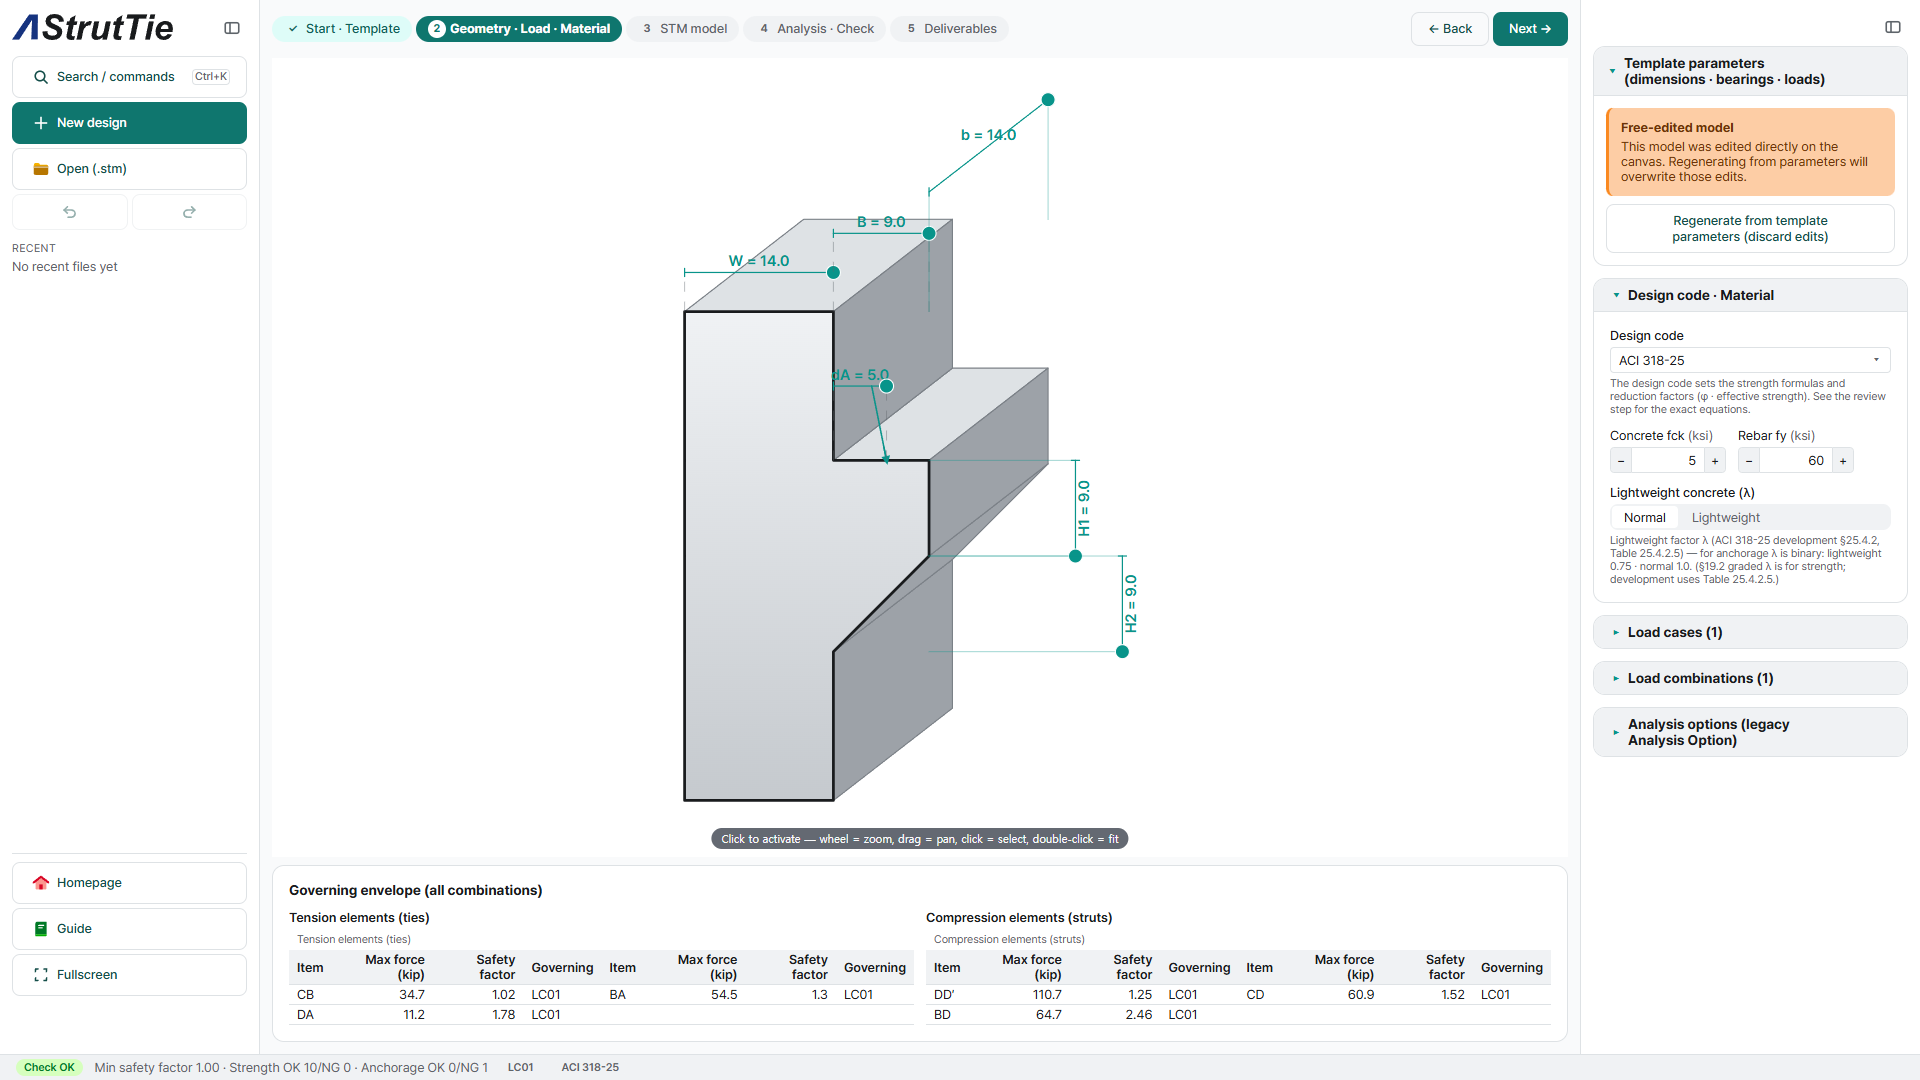
Task: Select Lightweight concrete option
Action: click(1725, 518)
